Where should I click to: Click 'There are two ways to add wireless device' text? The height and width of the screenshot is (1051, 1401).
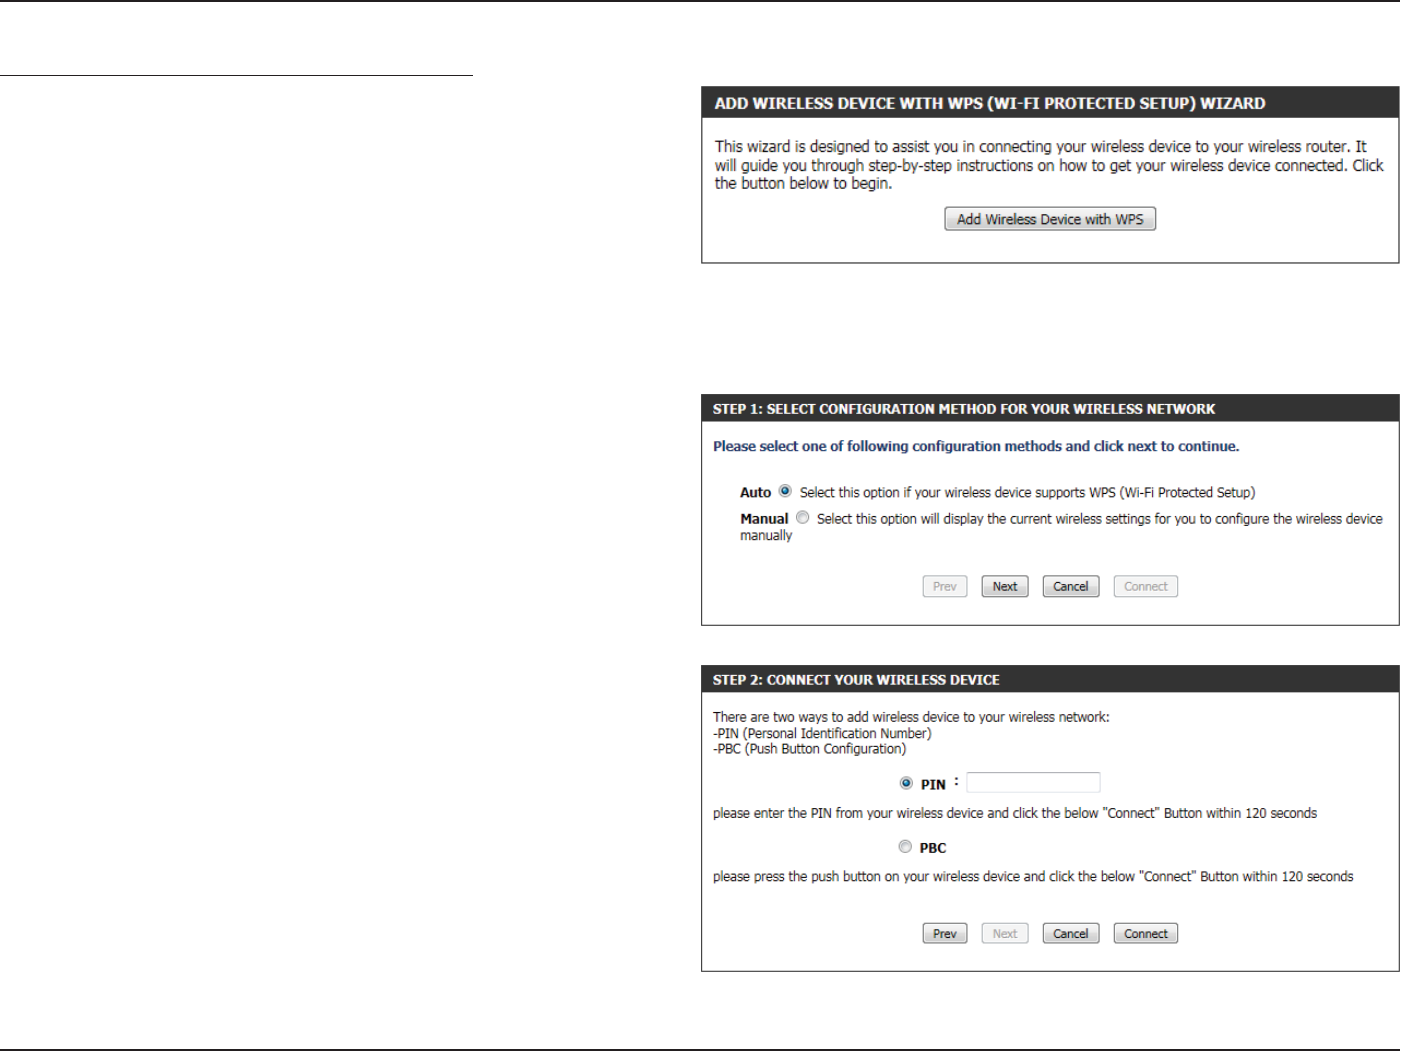[x=911, y=717]
